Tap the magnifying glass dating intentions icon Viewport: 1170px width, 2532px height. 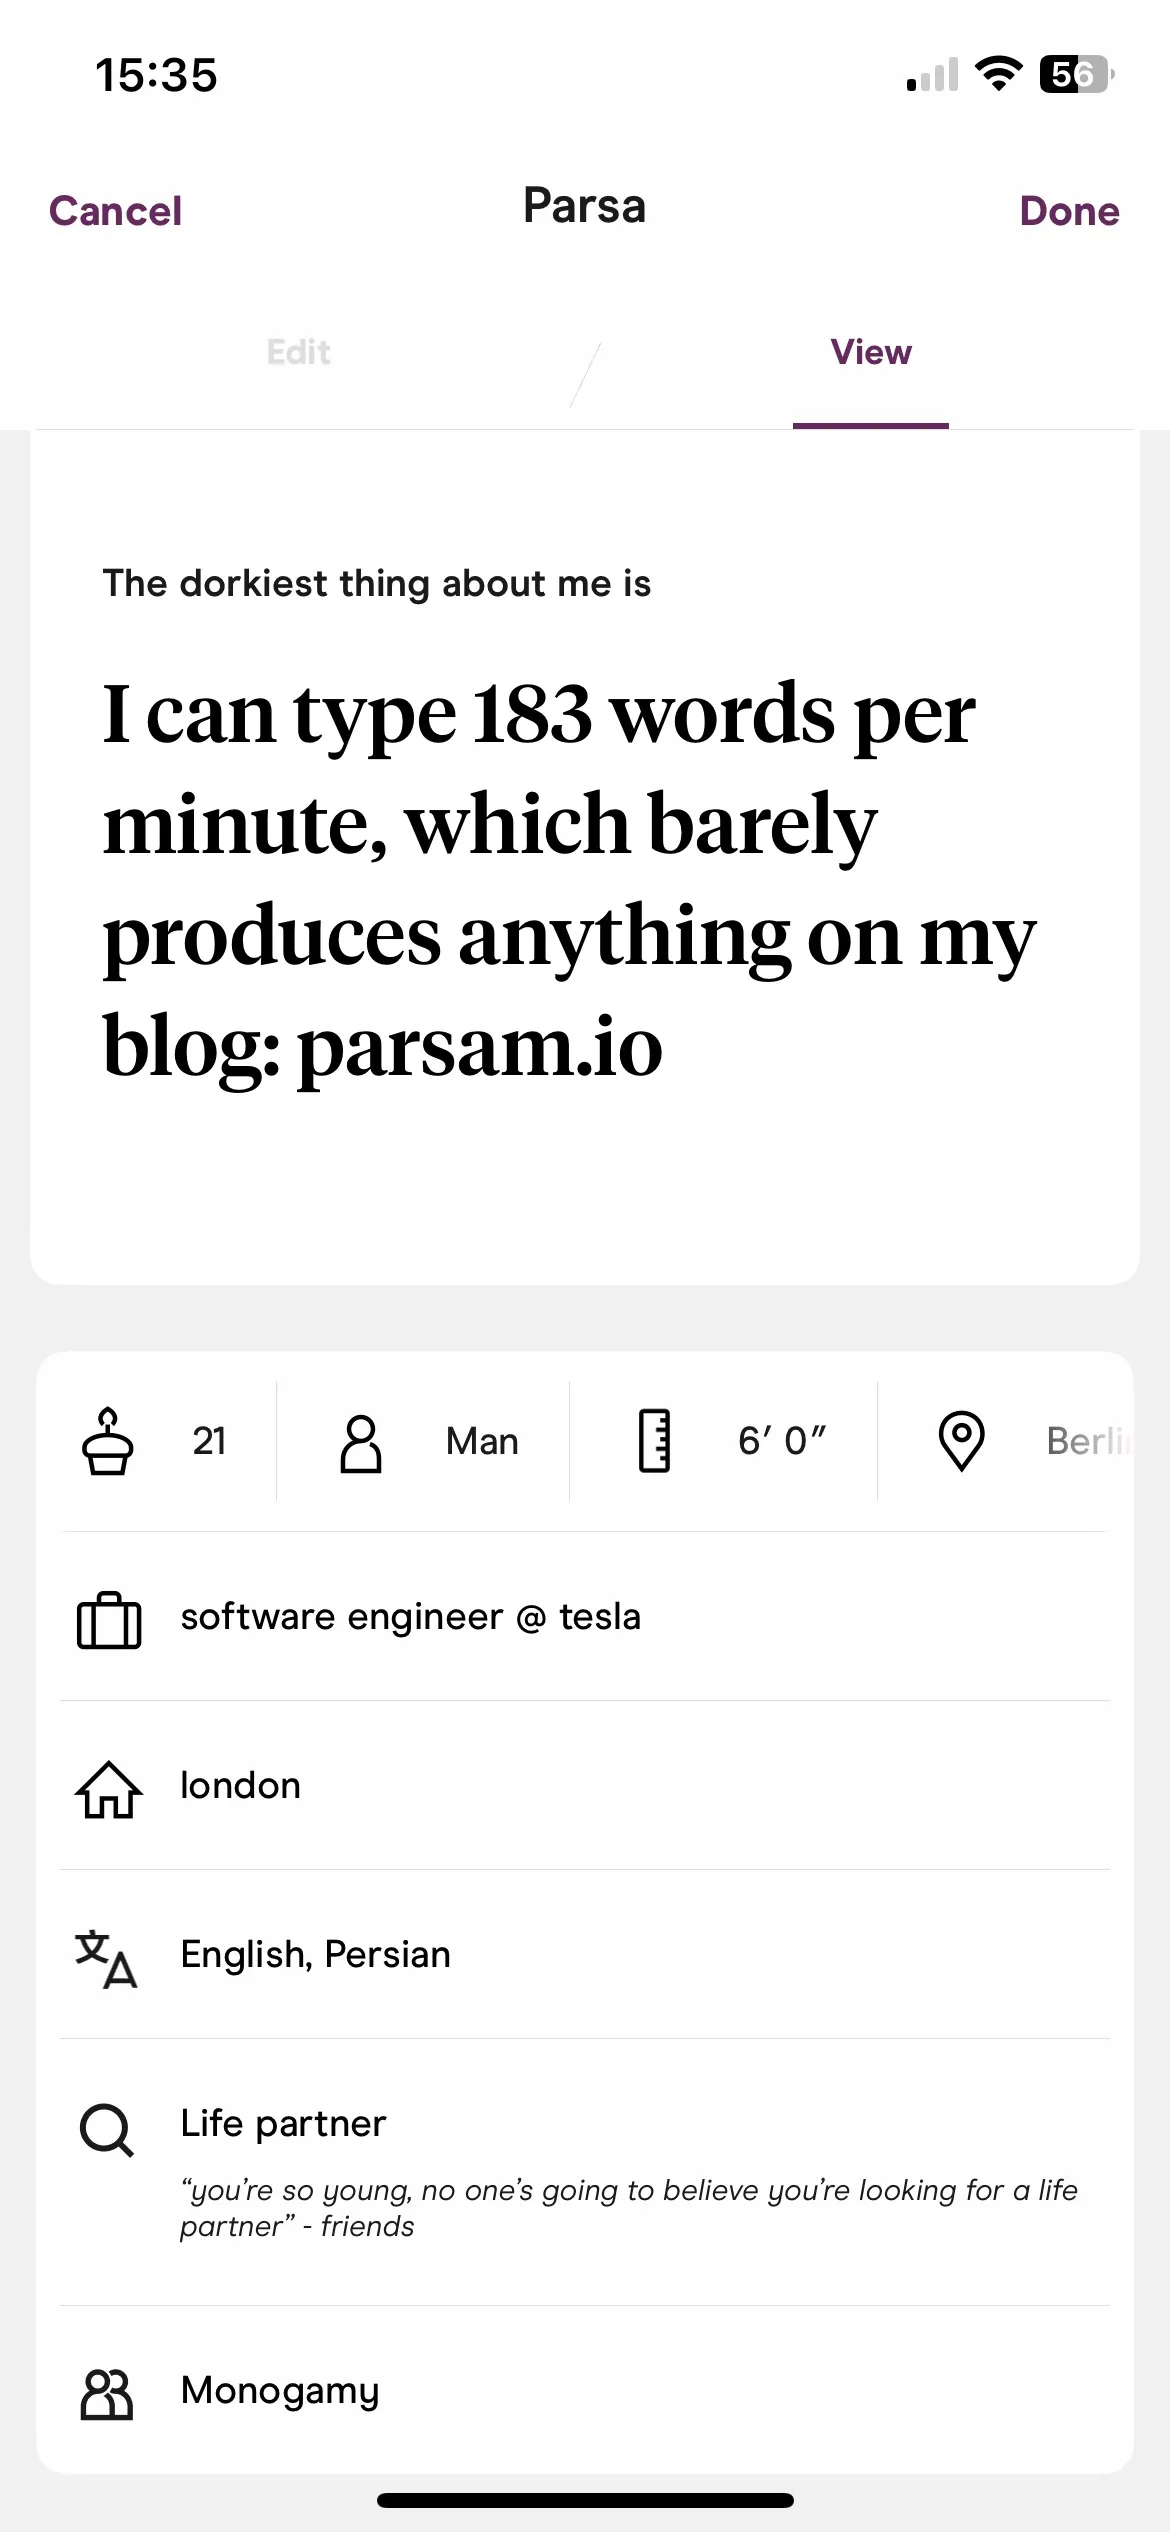click(107, 2130)
